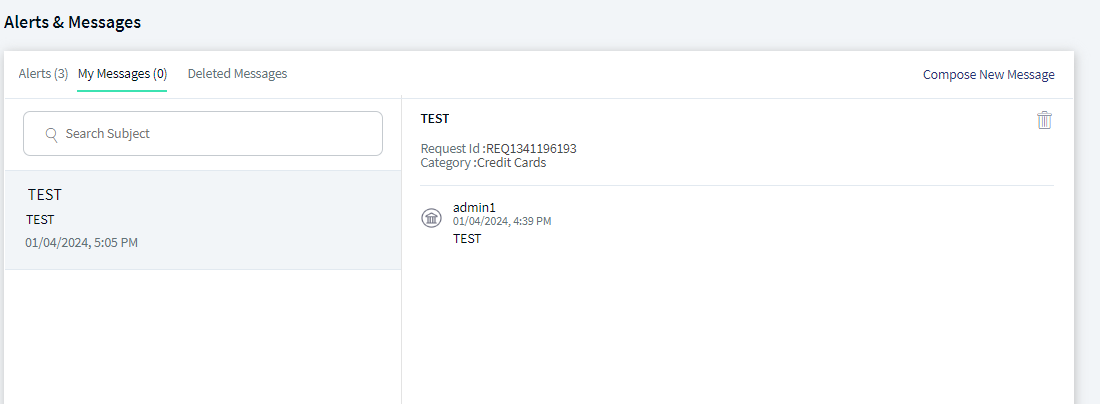Select the My Messages (0) tab

pos(122,74)
